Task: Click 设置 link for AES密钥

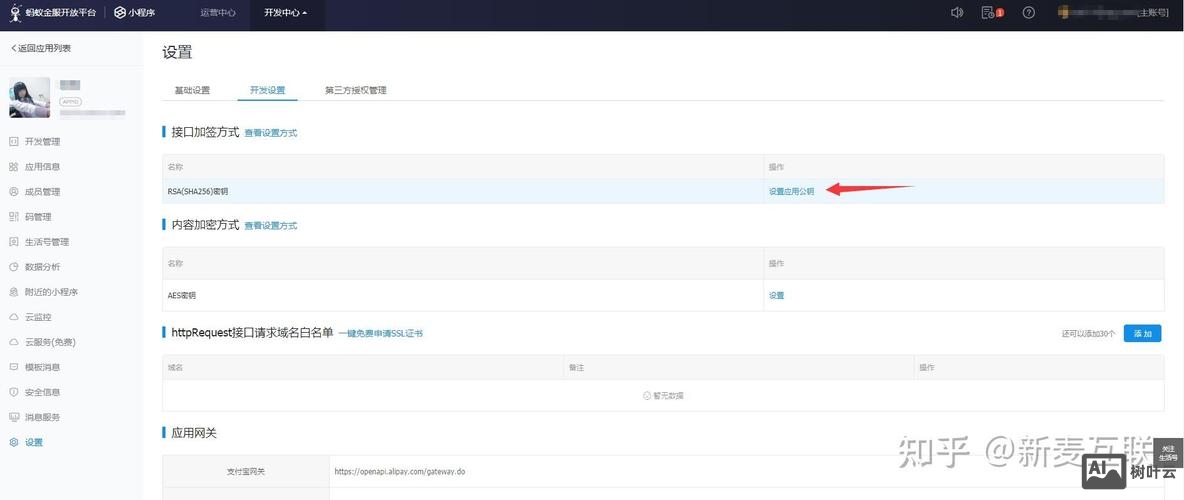Action: click(x=776, y=295)
